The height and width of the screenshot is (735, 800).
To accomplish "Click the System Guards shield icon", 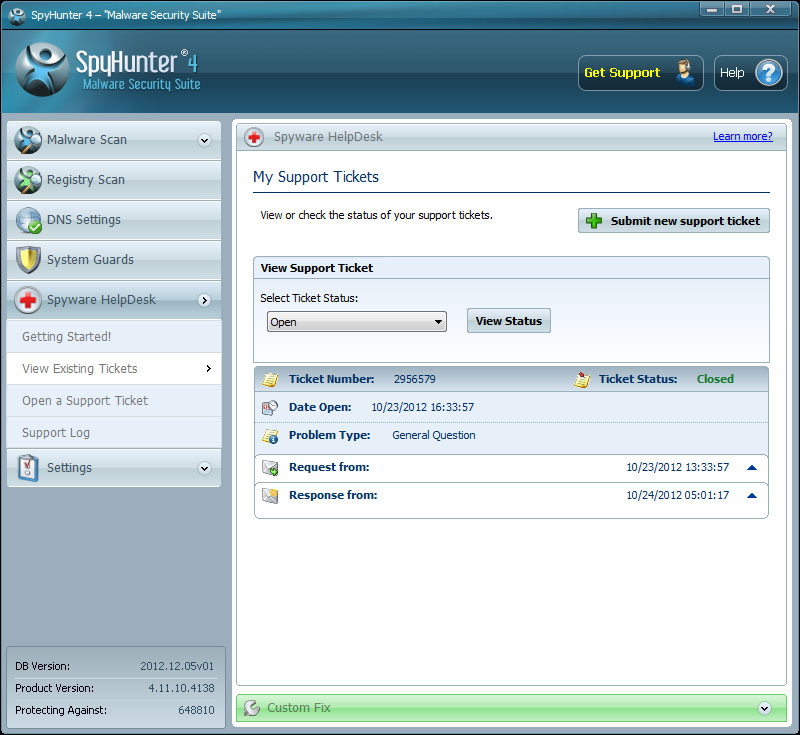I will point(28,260).
